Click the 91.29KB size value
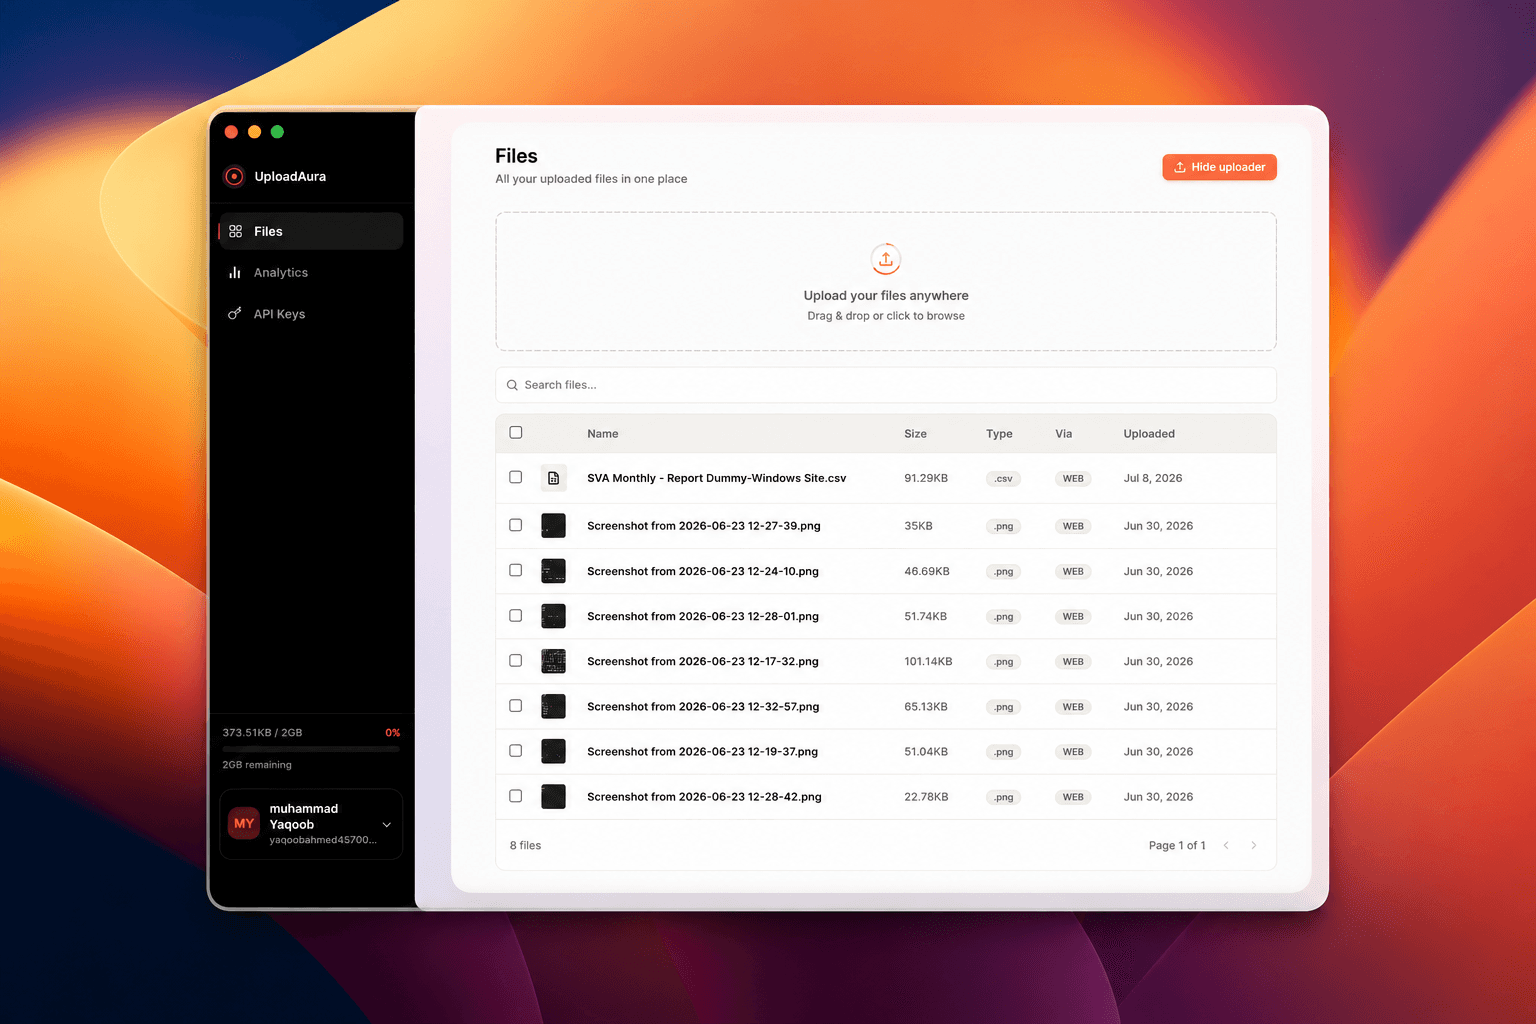The height and width of the screenshot is (1024, 1536). [926, 478]
